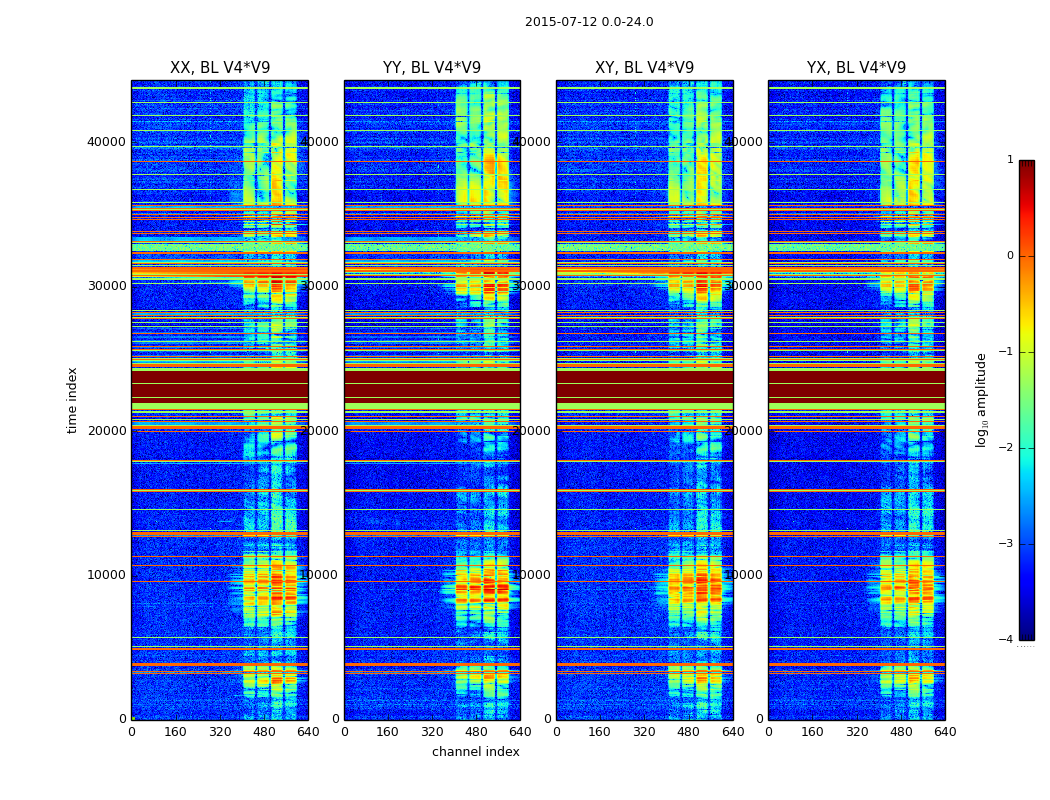The height and width of the screenshot is (800, 1050).
Task: Click the time index y-axis label
Action: pos(72,400)
